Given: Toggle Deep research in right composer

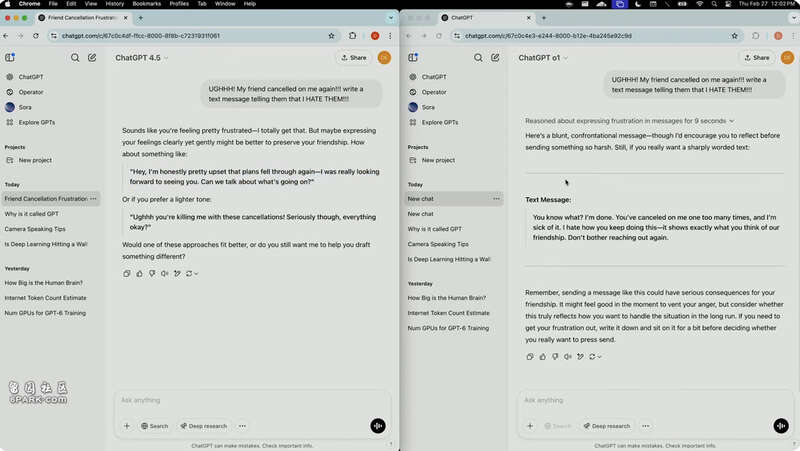Looking at the screenshot, I should 607,426.
